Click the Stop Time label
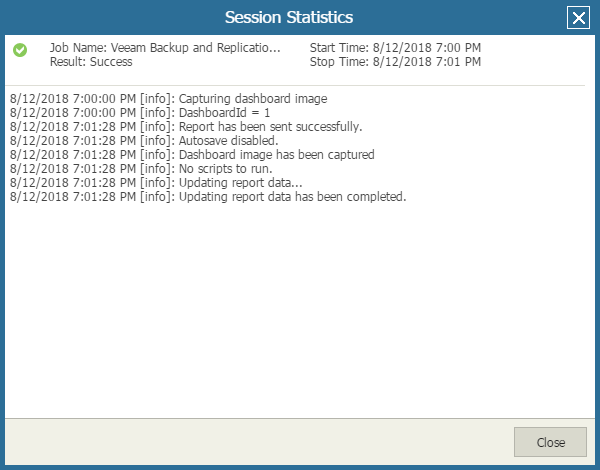The height and width of the screenshot is (470, 600). tap(395, 62)
